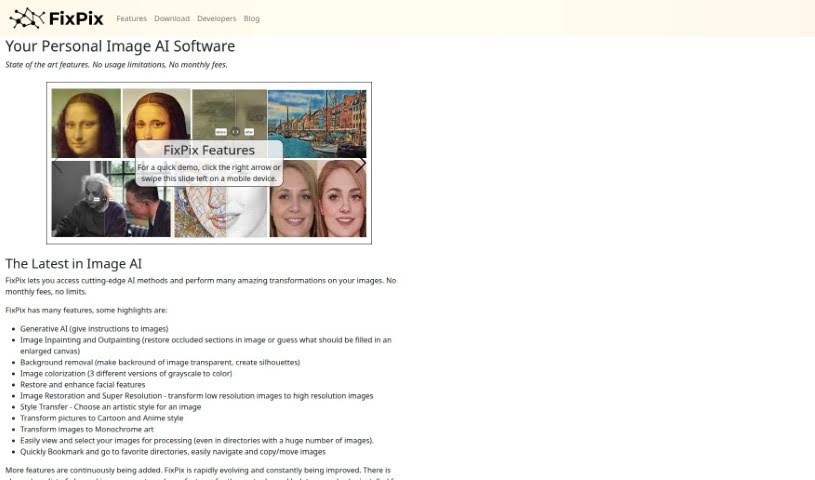The height and width of the screenshot is (480, 815).
Task: Click the Image colorization bullet item
Action: [126, 373]
